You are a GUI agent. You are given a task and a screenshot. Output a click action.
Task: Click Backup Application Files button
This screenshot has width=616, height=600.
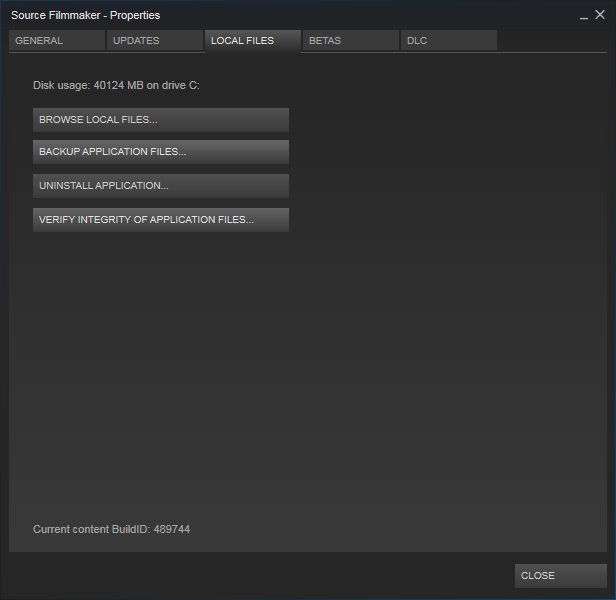tap(161, 152)
